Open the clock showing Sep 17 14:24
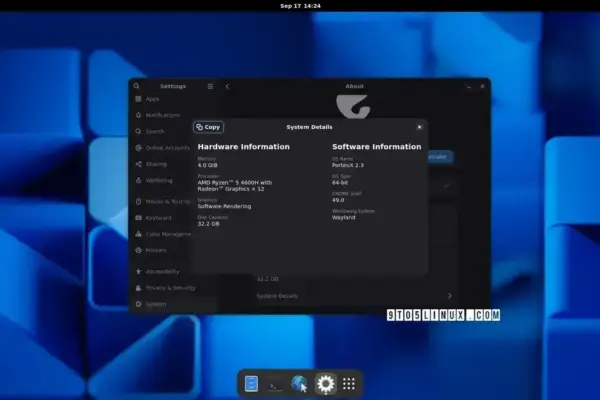The width and height of the screenshot is (600, 400). [300, 6]
